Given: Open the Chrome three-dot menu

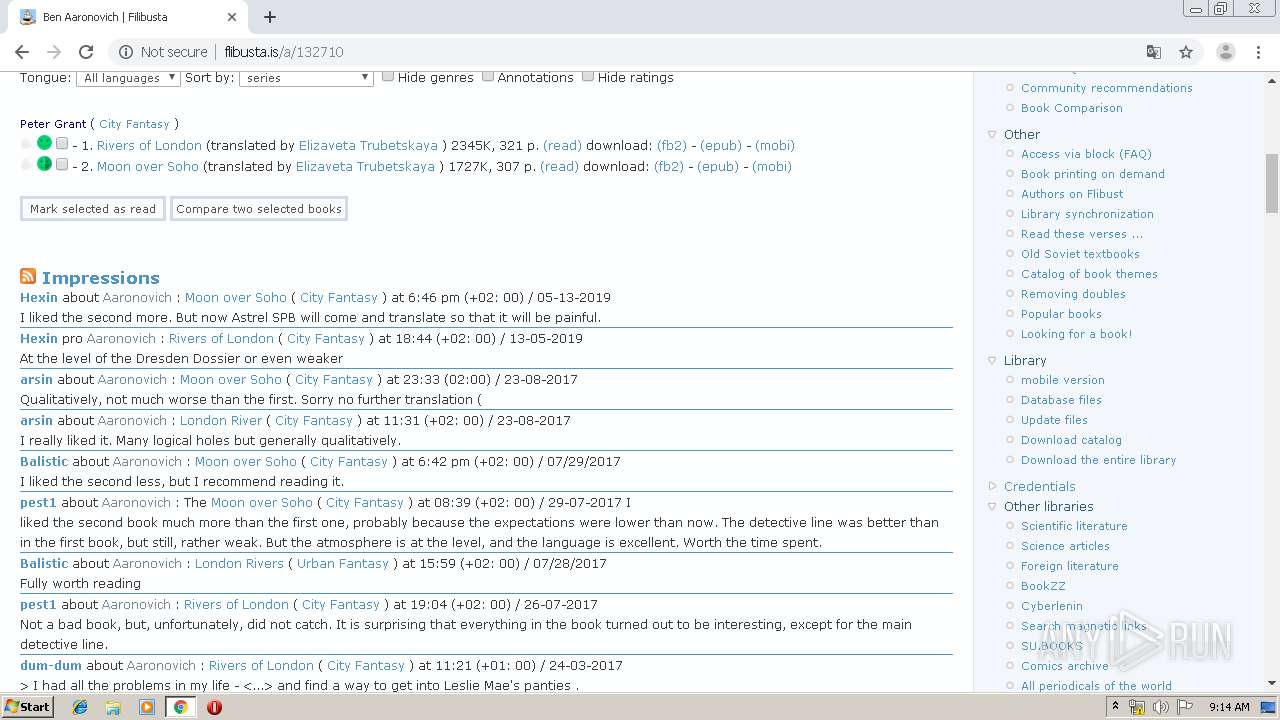Looking at the screenshot, I should pos(1259,52).
